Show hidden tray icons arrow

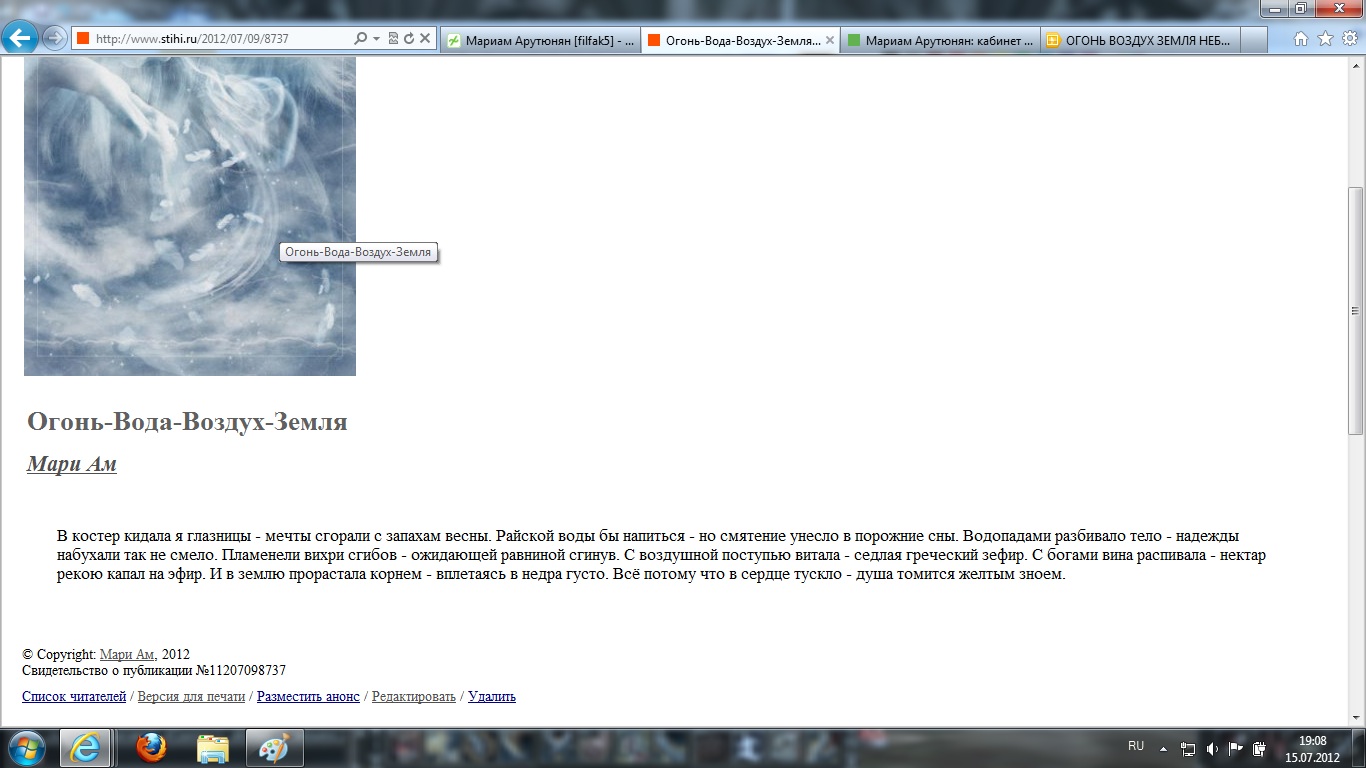(x=1163, y=748)
